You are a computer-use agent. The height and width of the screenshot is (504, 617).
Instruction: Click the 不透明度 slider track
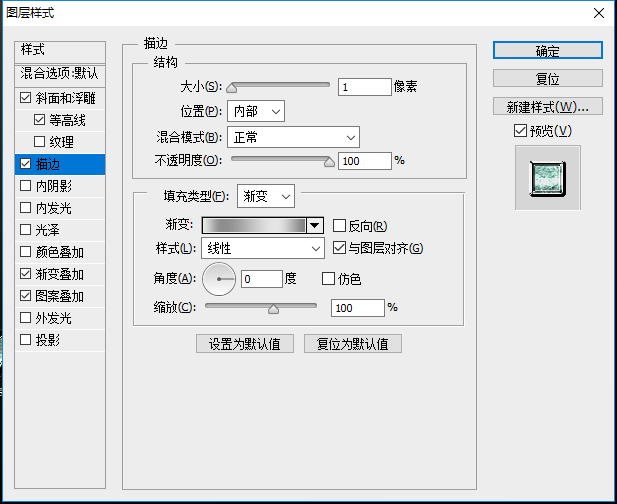[280, 159]
